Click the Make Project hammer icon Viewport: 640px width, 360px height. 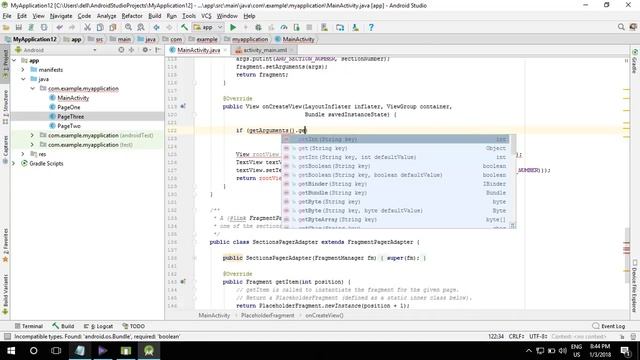pos(184,27)
